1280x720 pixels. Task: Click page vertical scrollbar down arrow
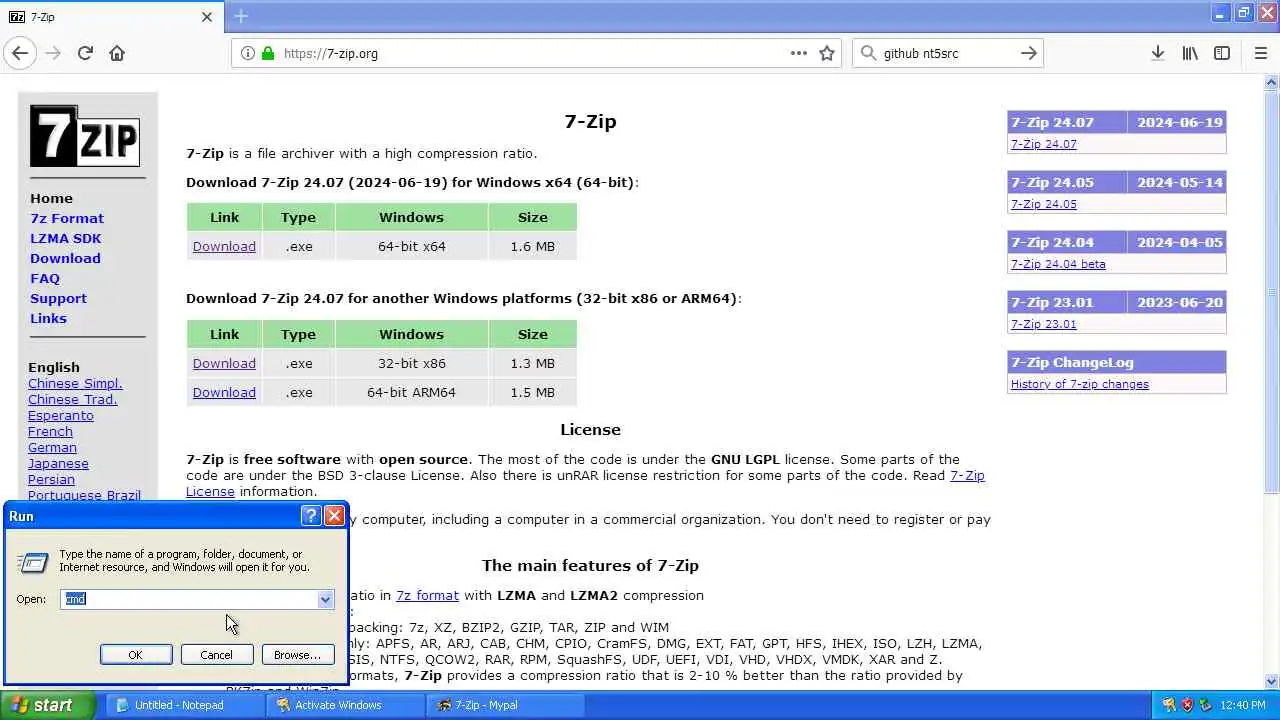[x=1271, y=681]
